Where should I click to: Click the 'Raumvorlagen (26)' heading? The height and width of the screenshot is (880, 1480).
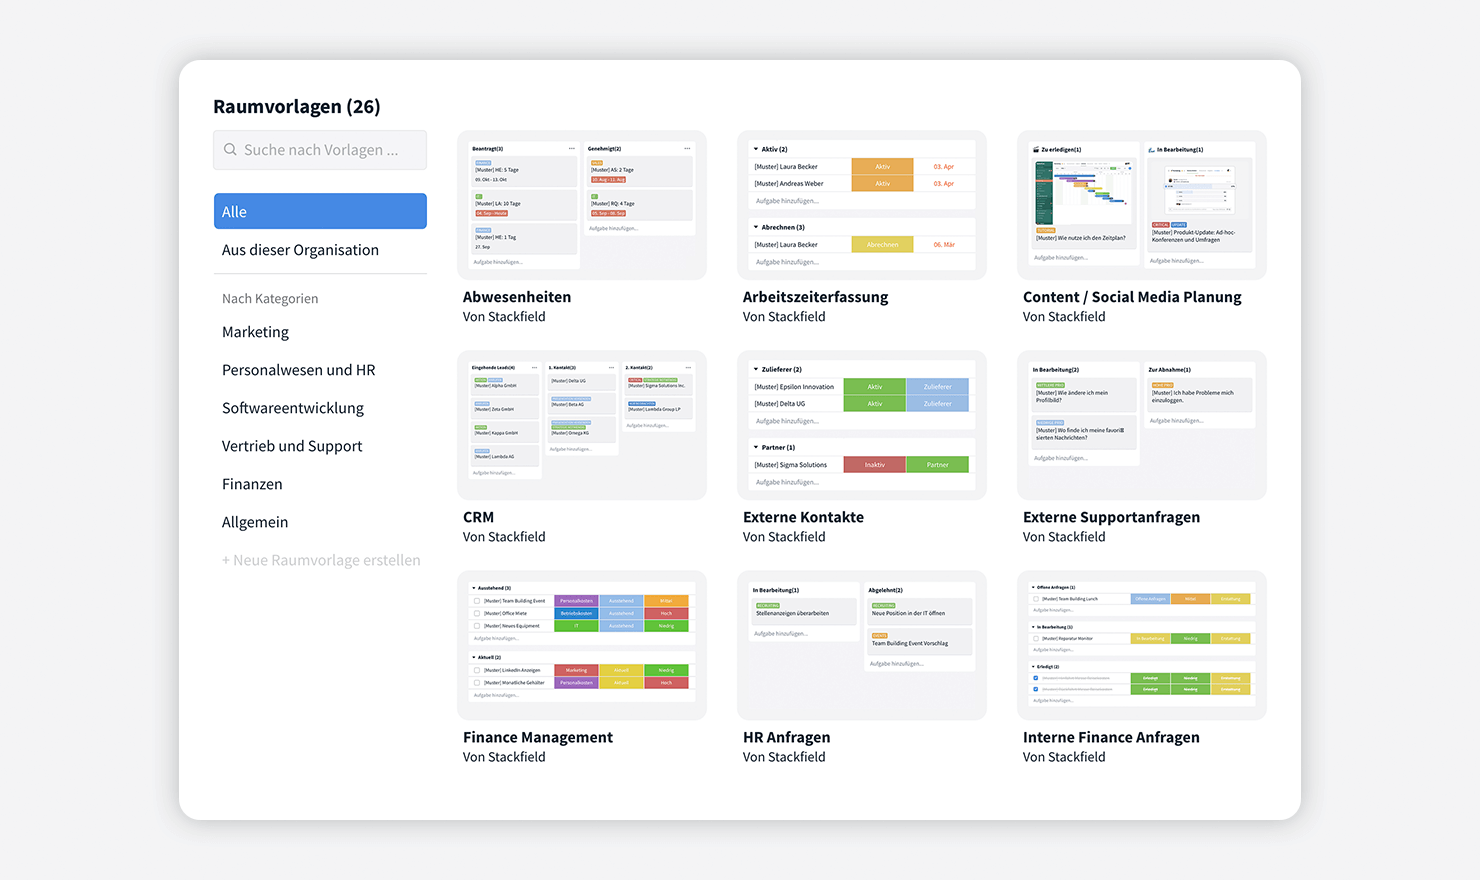coord(297,107)
